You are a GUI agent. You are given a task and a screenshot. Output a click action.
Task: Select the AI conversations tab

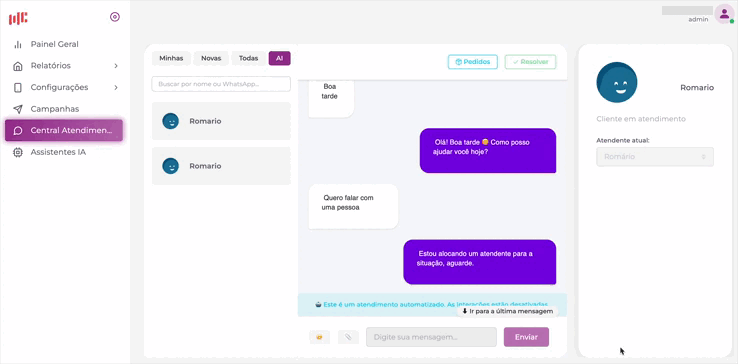(x=280, y=58)
